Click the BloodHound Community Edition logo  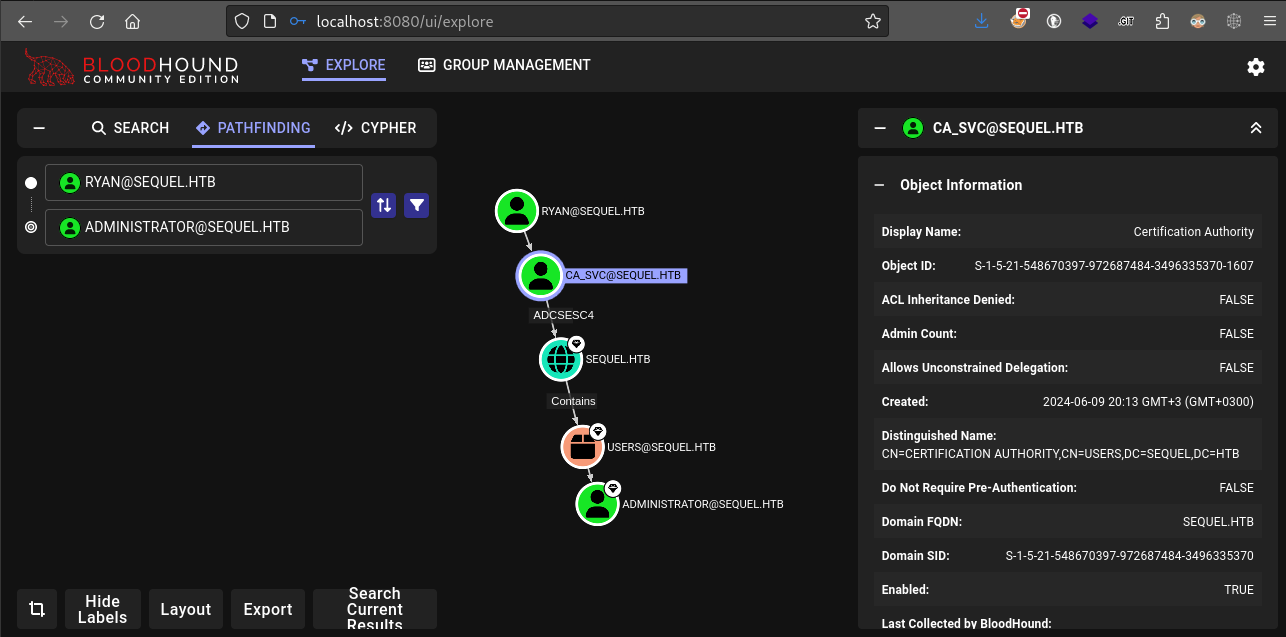point(131,66)
